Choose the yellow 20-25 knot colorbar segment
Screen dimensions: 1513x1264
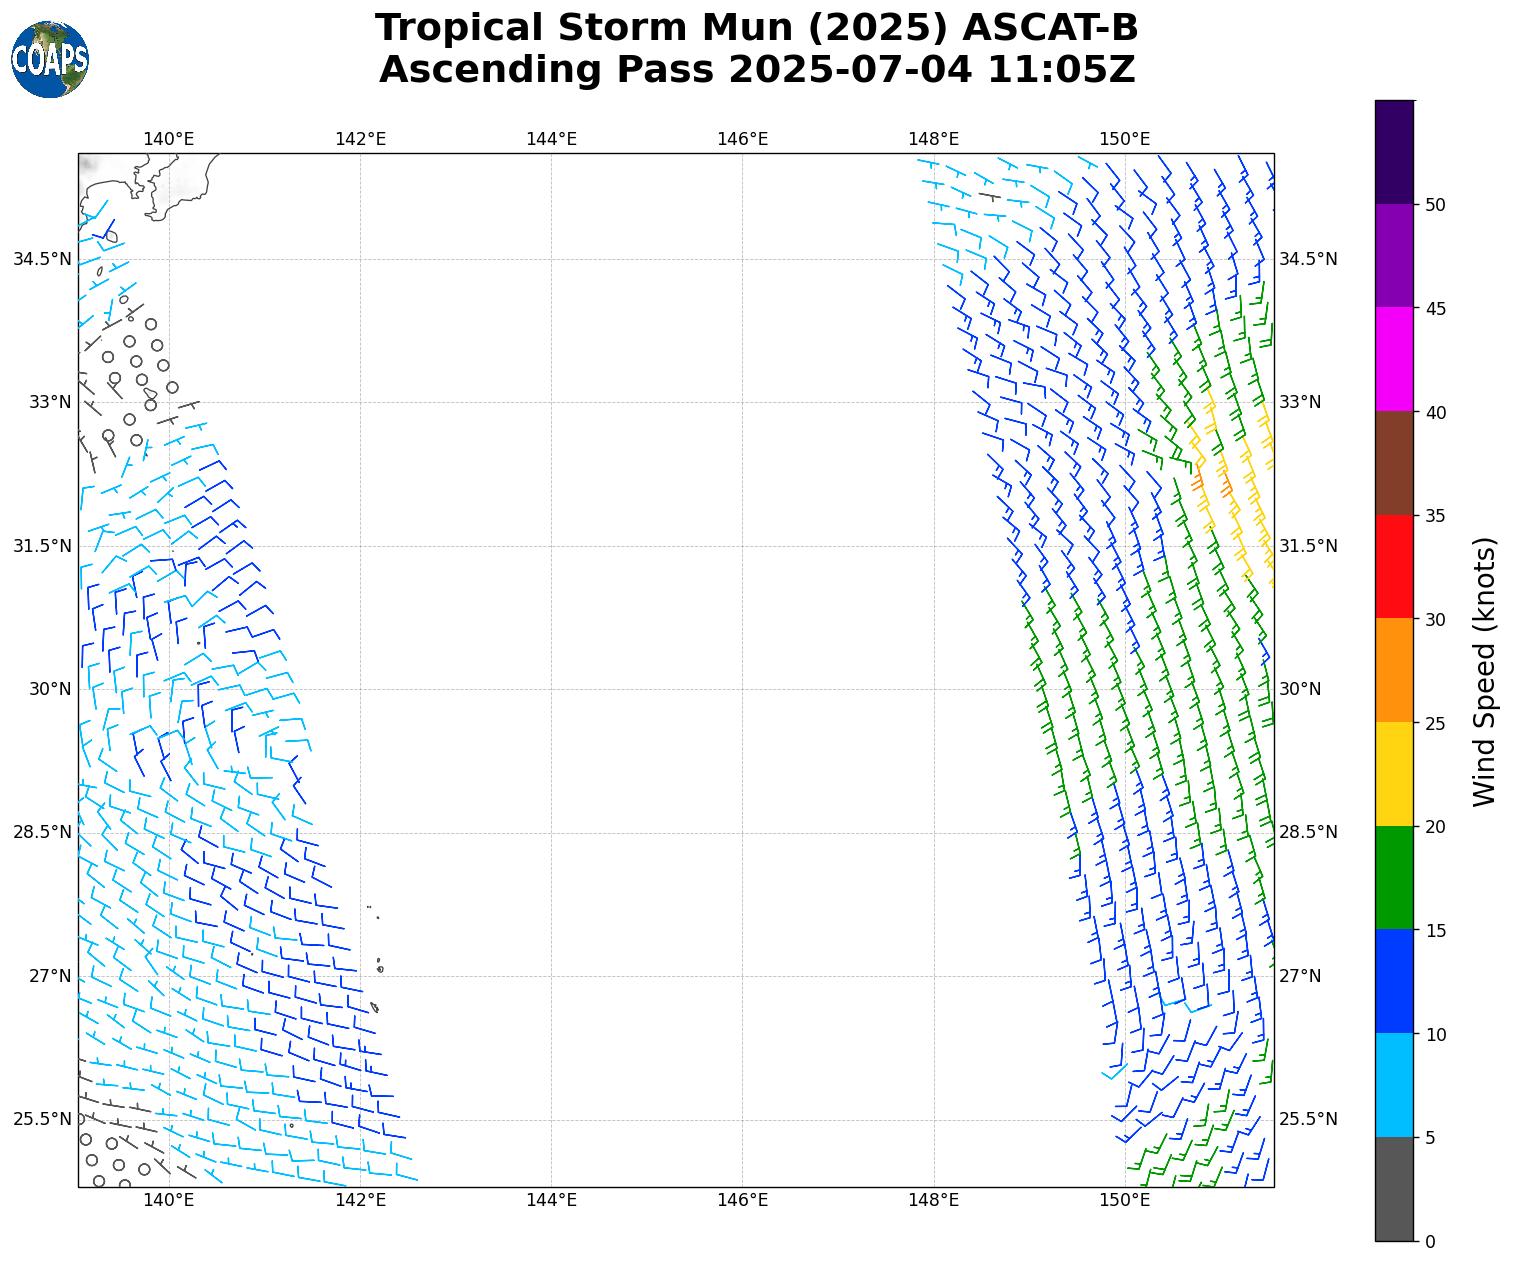click(x=1394, y=773)
